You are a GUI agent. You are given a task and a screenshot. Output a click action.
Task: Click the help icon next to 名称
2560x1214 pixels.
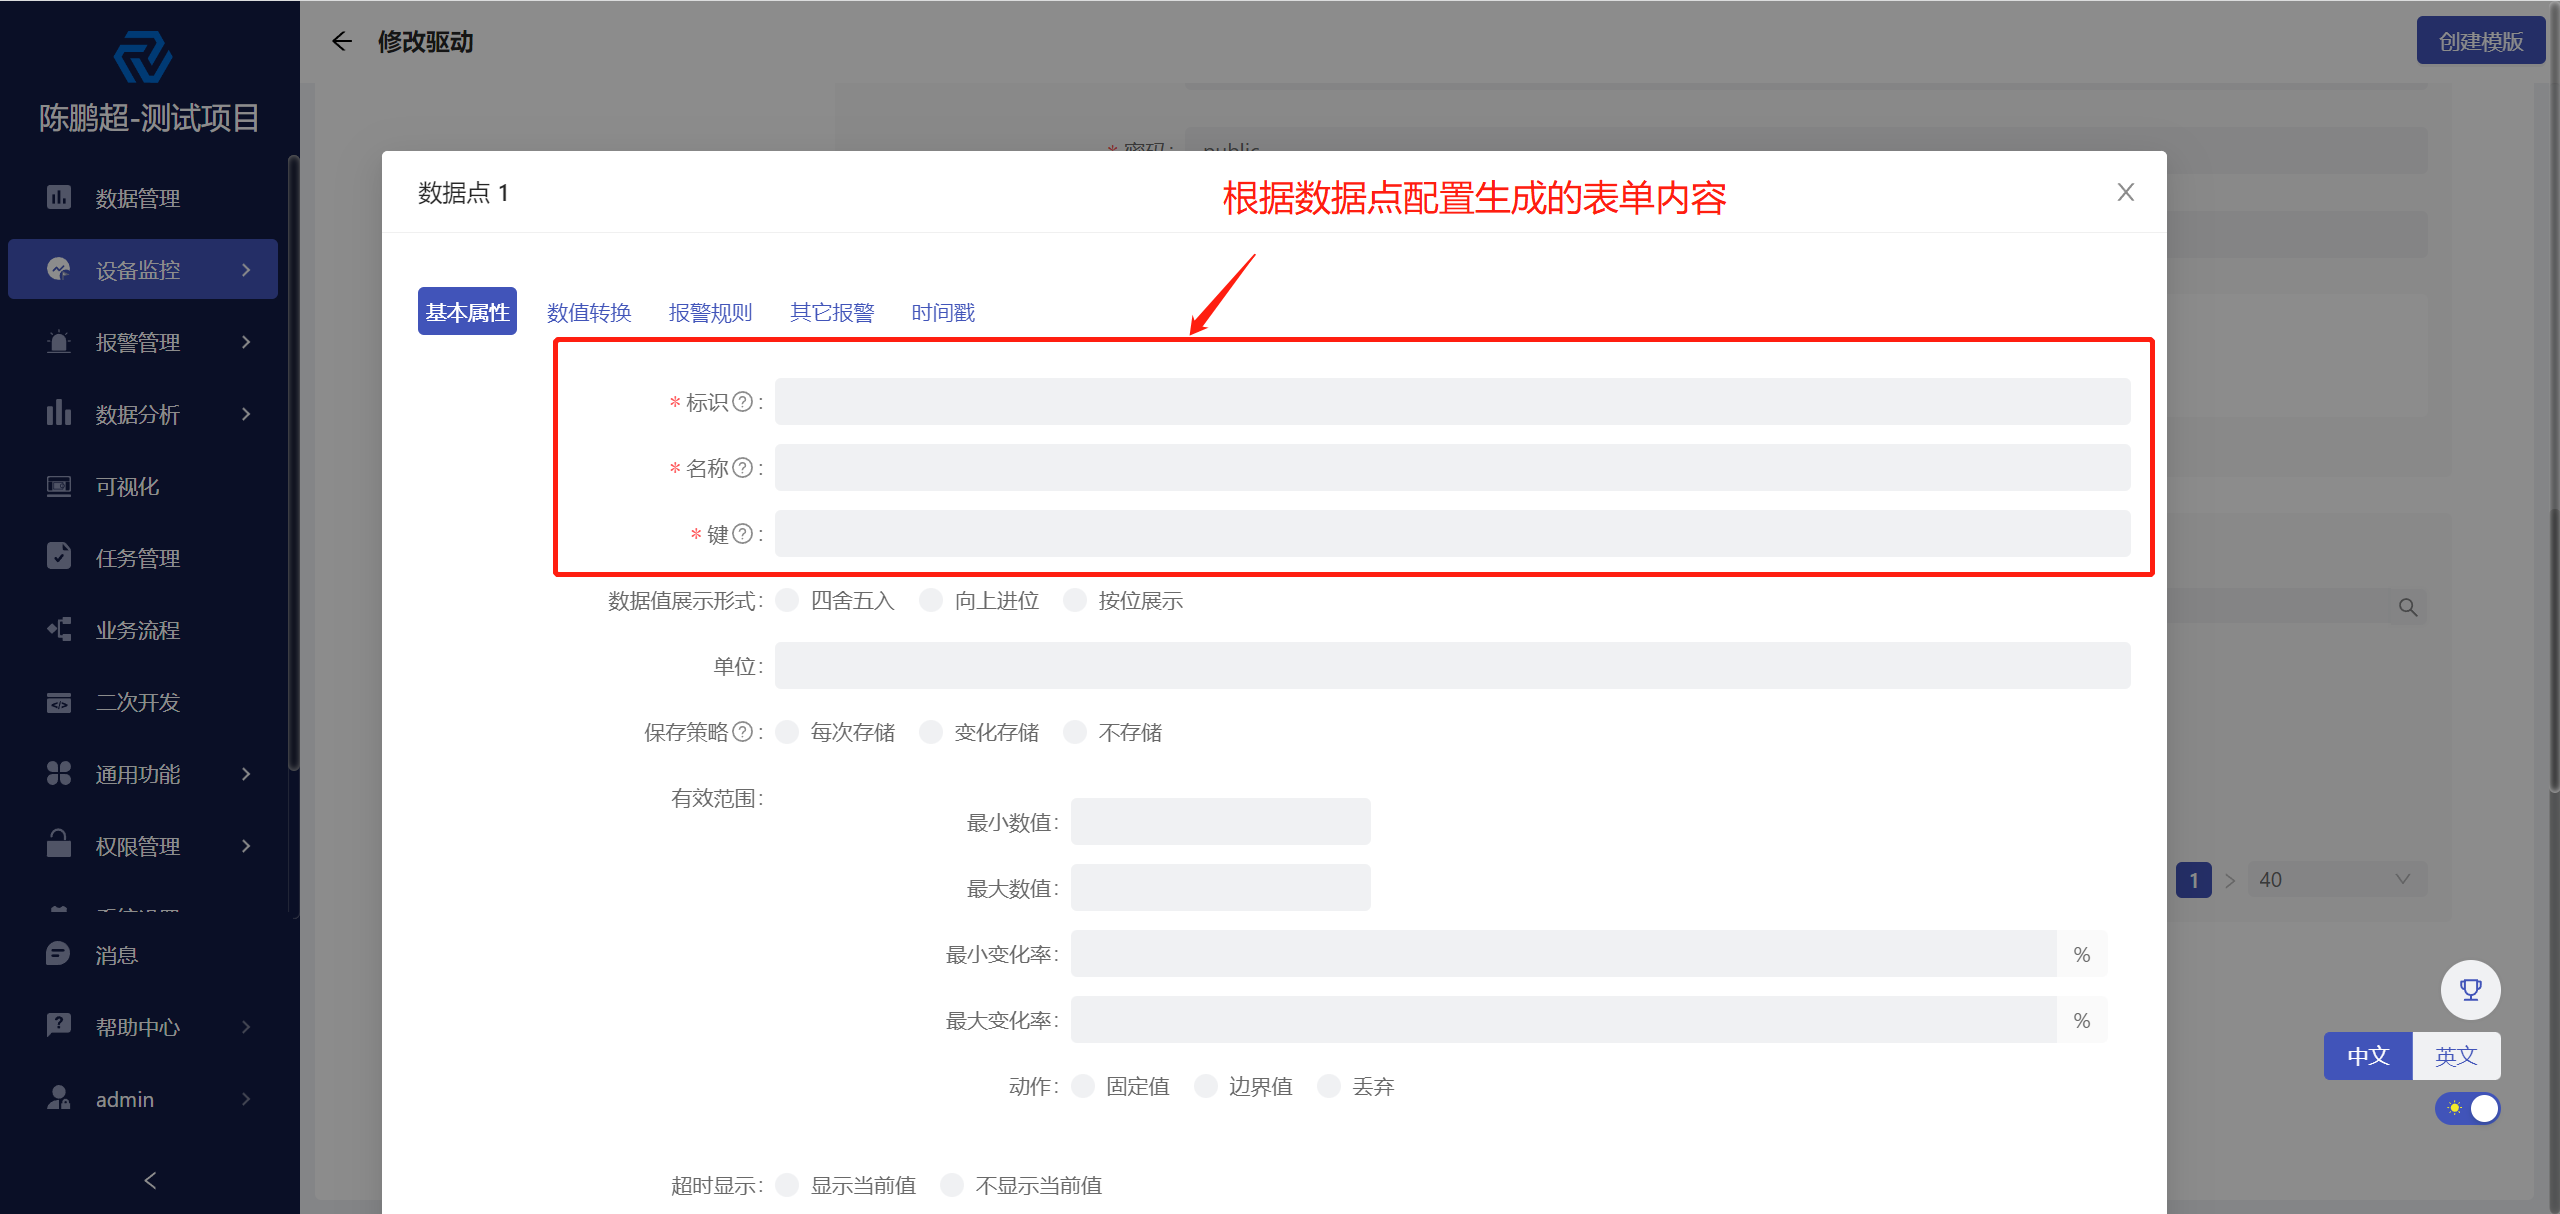[742, 468]
